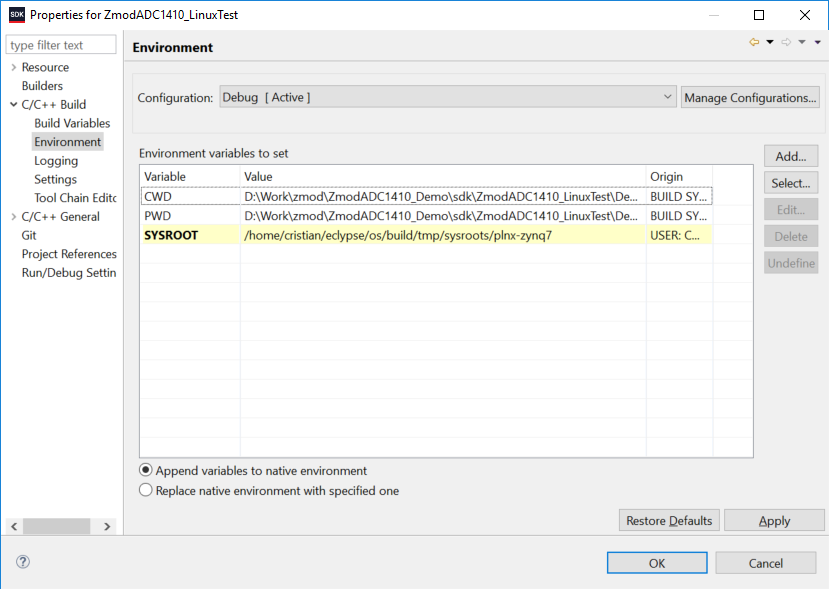
Task: Click the Restore Defaults button
Action: click(669, 520)
